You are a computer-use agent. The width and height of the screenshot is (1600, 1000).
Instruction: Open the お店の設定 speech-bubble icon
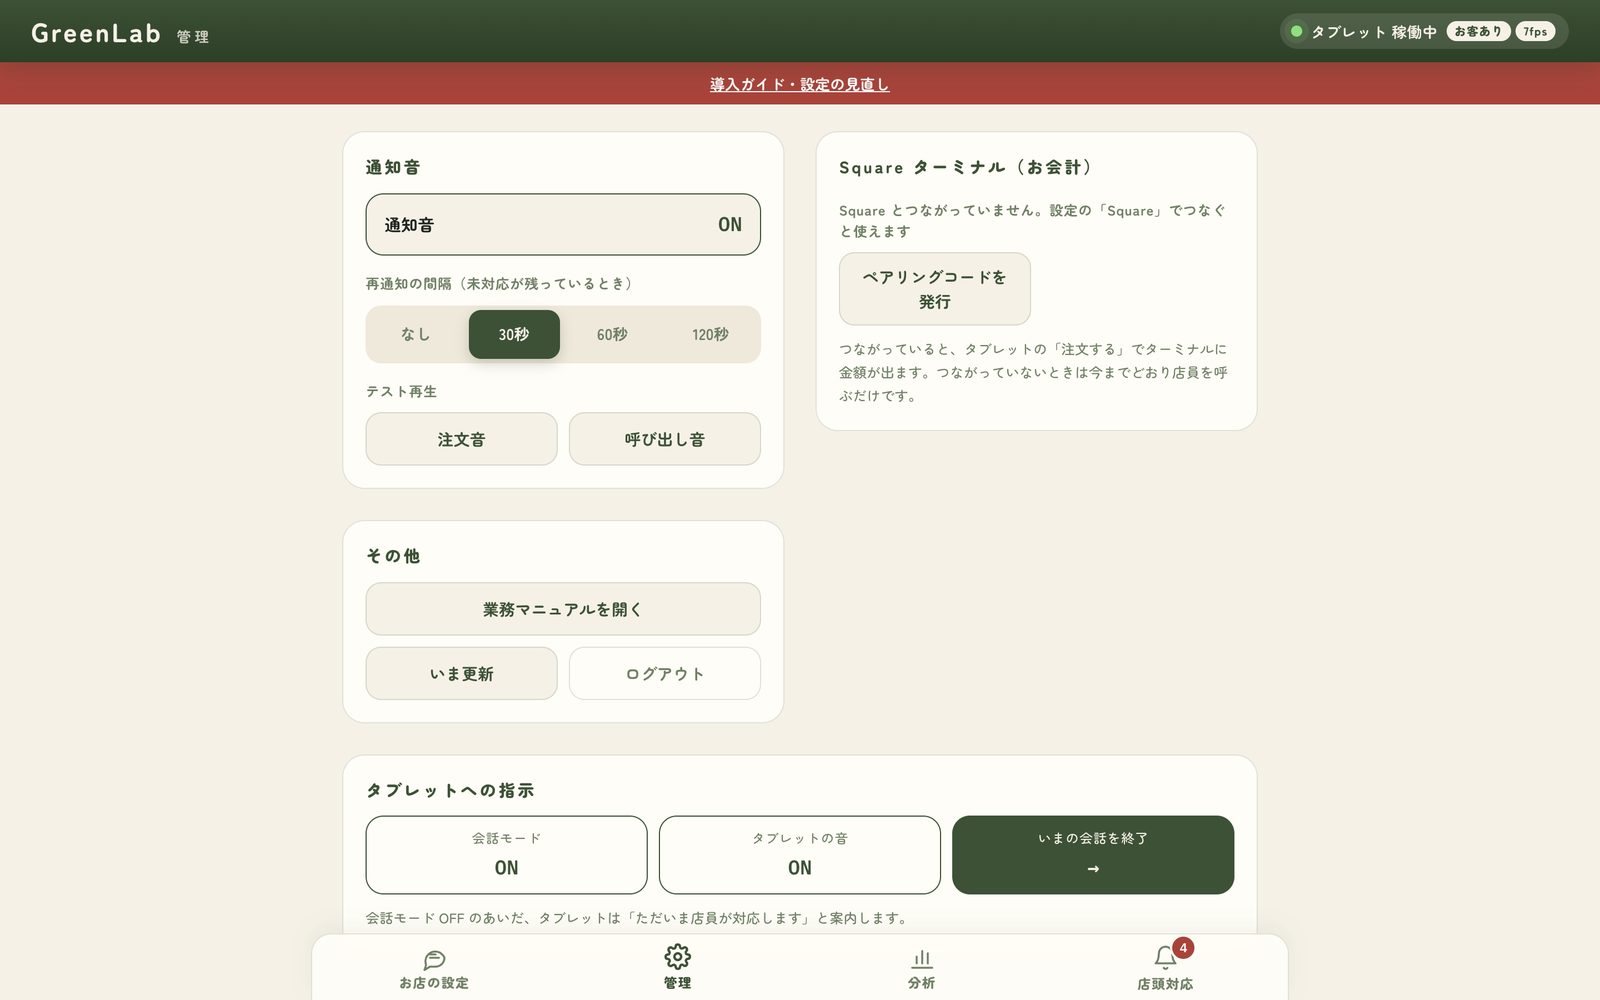(434, 959)
